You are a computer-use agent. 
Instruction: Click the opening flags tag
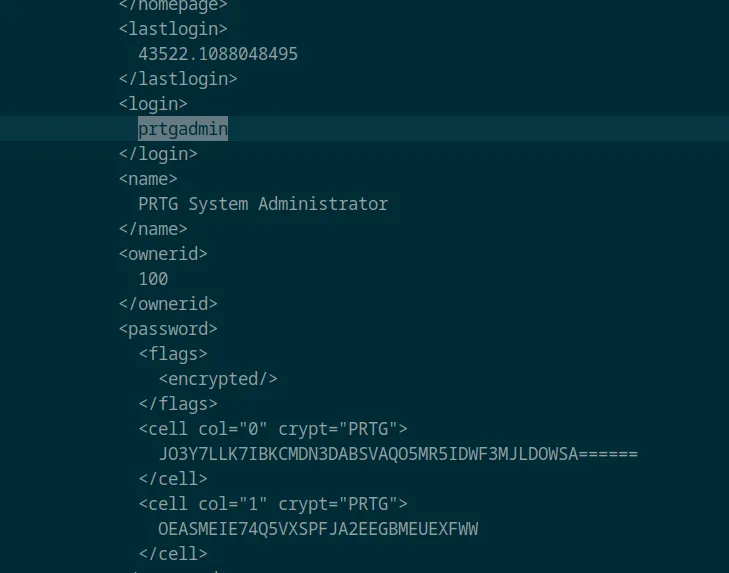click(x=173, y=354)
